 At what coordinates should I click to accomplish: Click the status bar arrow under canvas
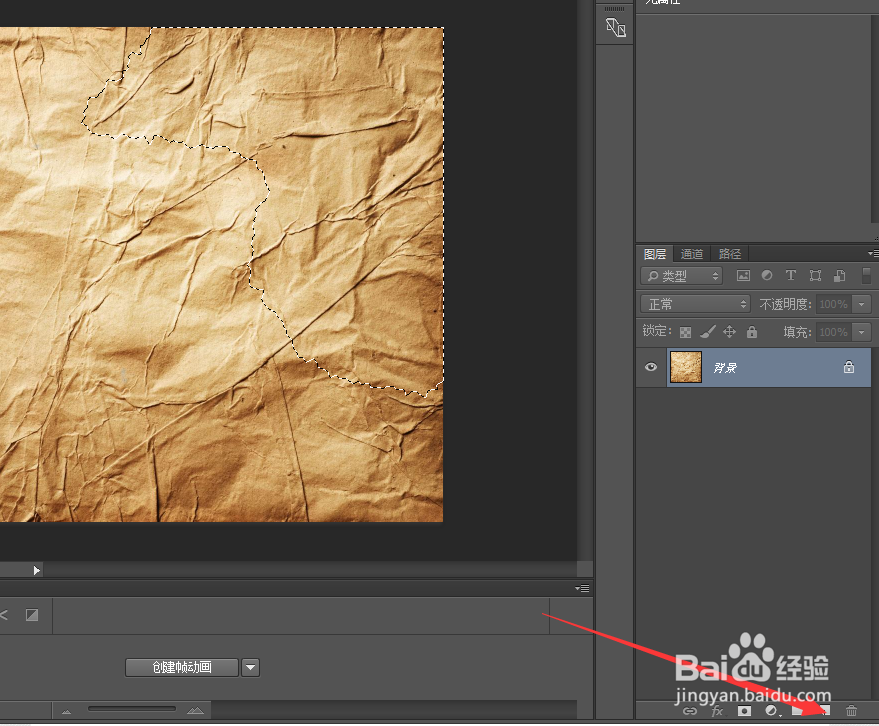(x=36, y=570)
